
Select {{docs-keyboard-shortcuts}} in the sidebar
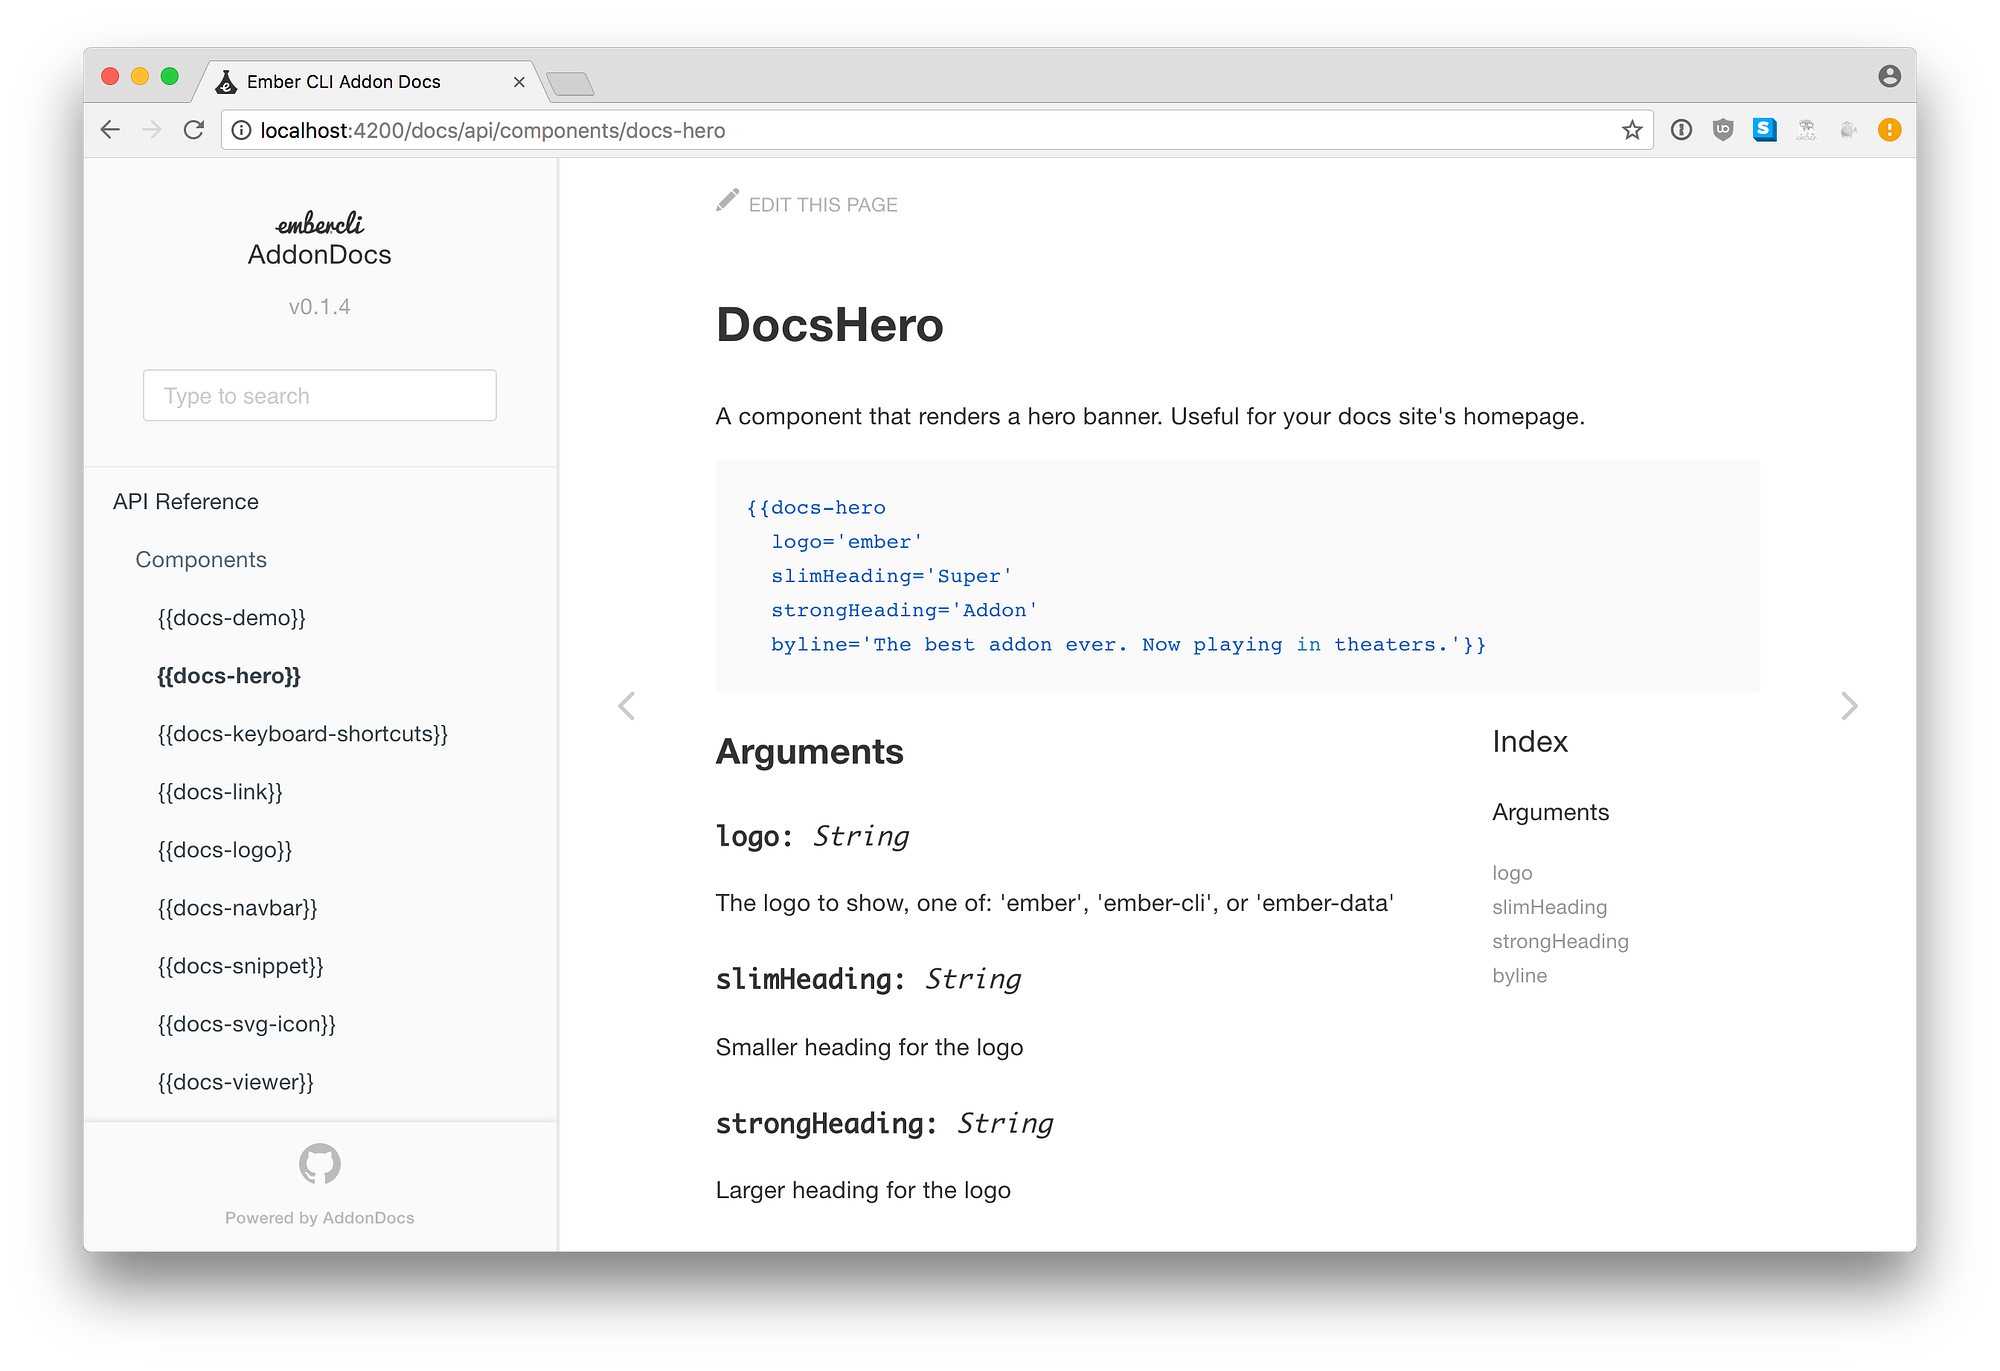pyautogui.click(x=303, y=733)
